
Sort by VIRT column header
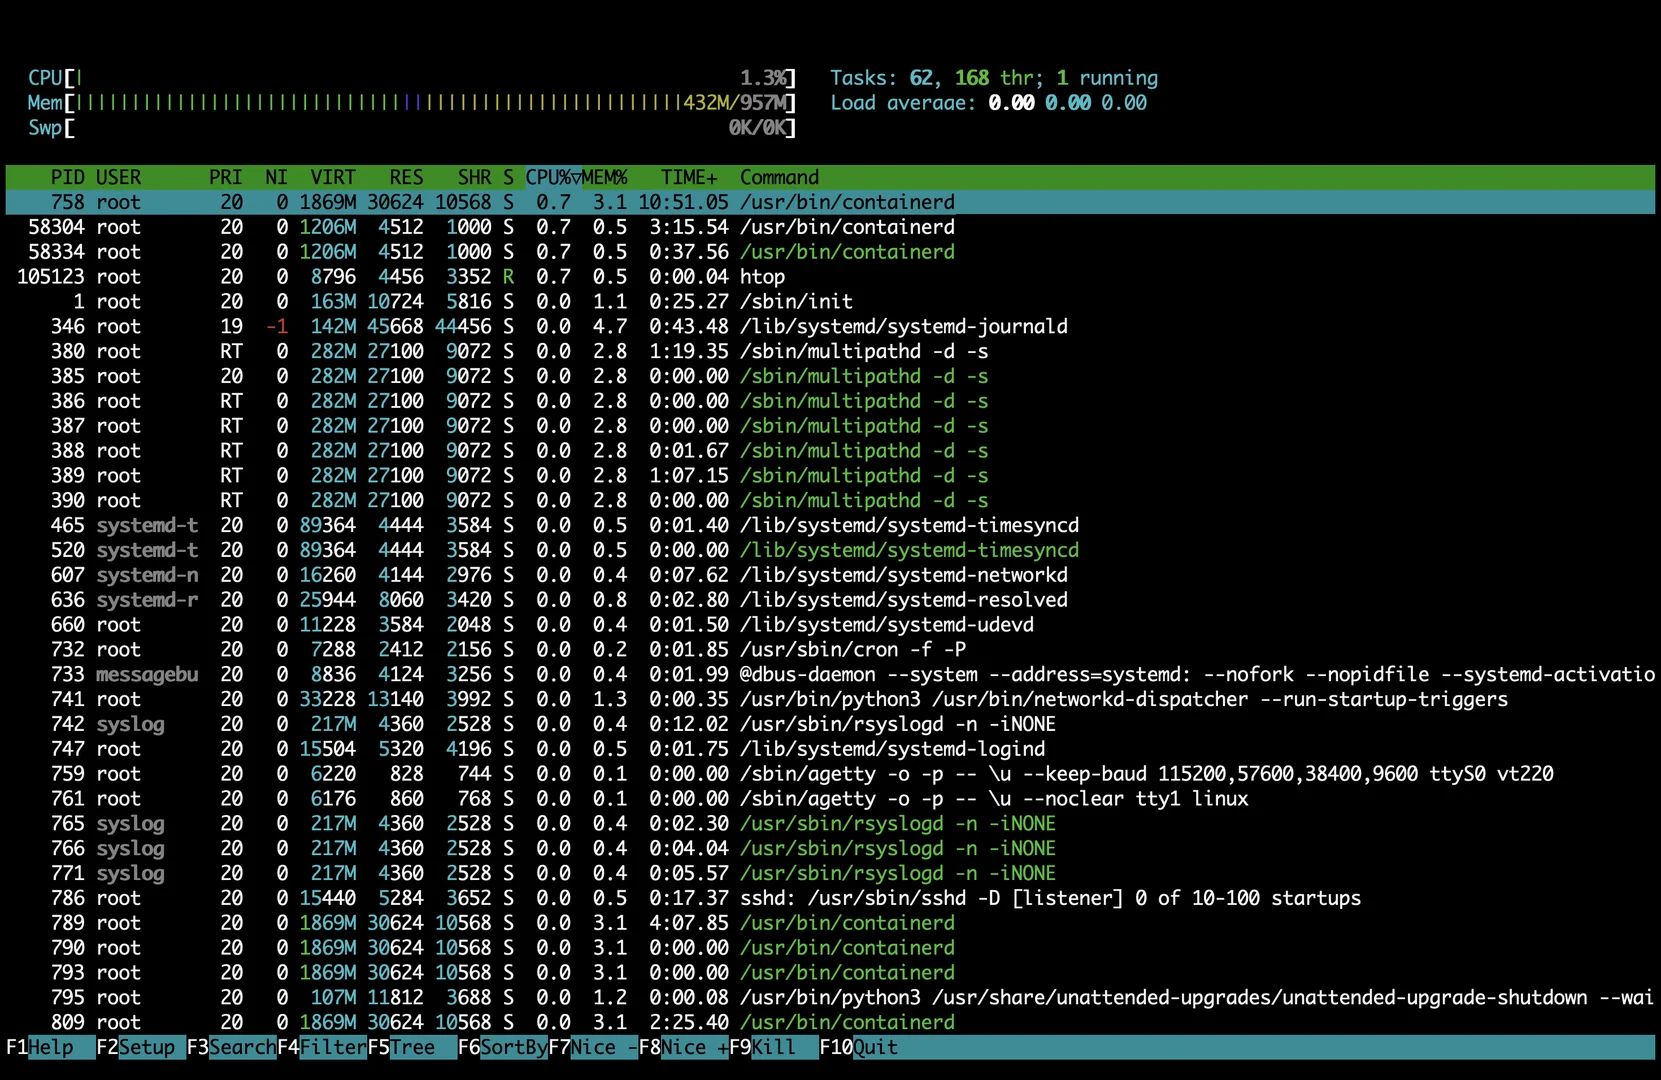point(333,177)
